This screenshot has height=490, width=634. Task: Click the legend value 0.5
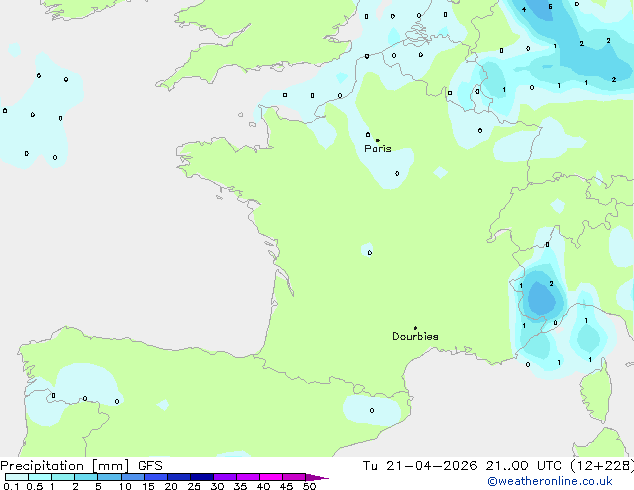click(x=34, y=486)
